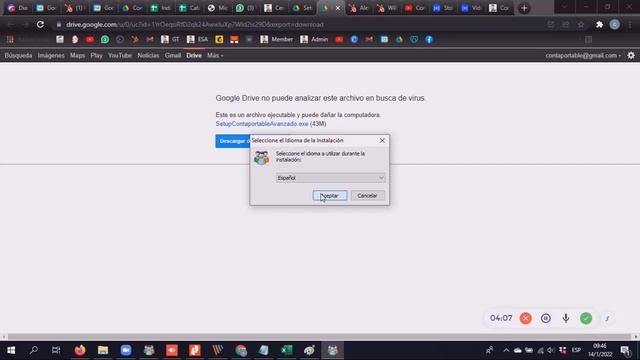Screen dimensions: 640x360
Task: Open the active installer taskbar icon
Action: (x=333, y=350)
